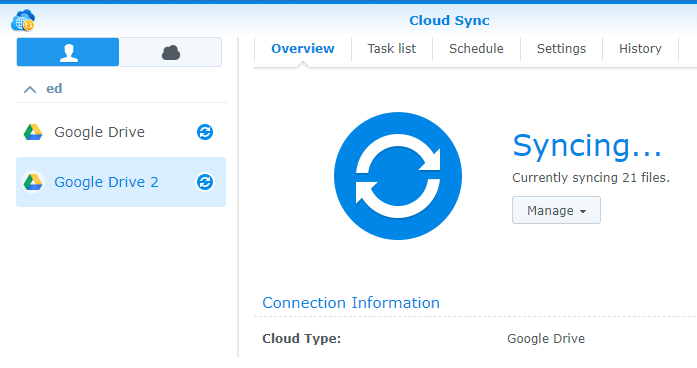The width and height of the screenshot is (697, 368).
Task: Select the Google Drive connection
Action: 121,132
